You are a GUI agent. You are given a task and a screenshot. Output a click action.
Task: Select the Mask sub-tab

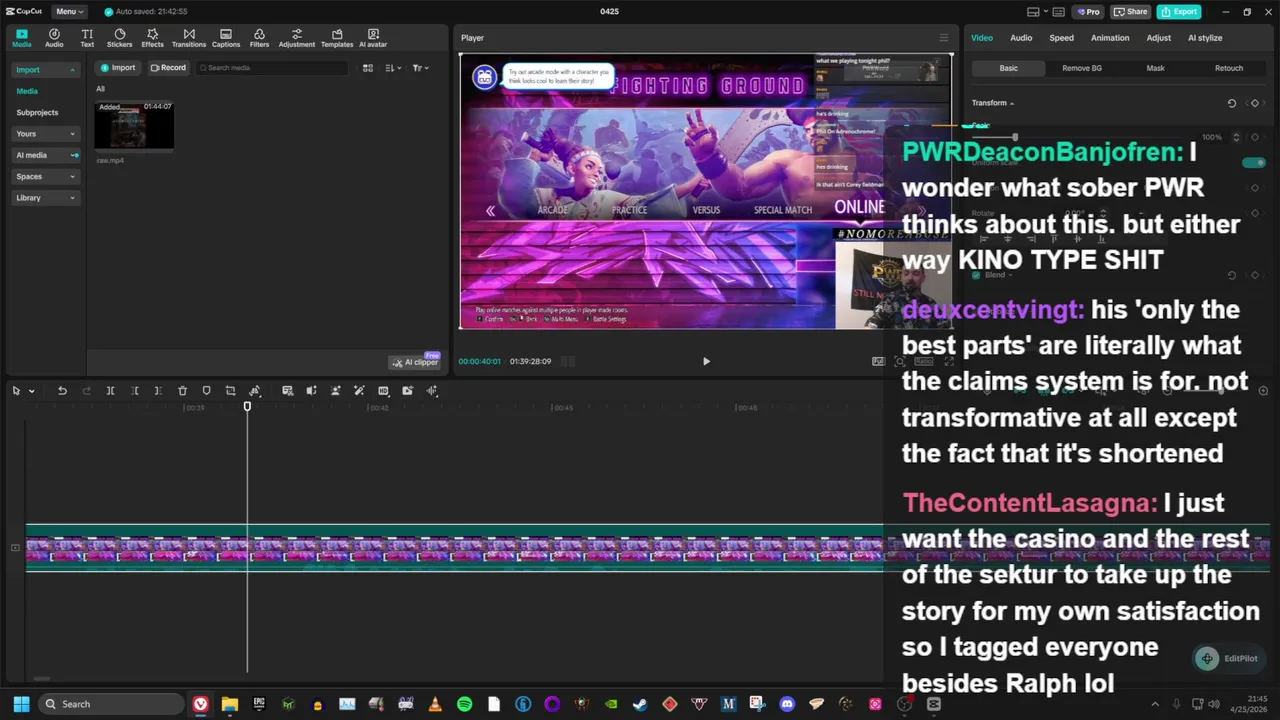[1155, 68]
